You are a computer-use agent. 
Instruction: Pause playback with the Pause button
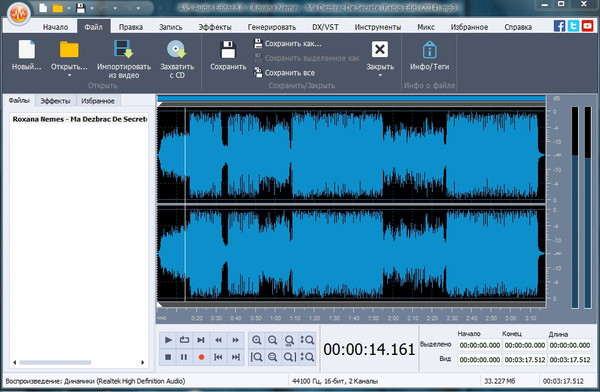coord(184,357)
